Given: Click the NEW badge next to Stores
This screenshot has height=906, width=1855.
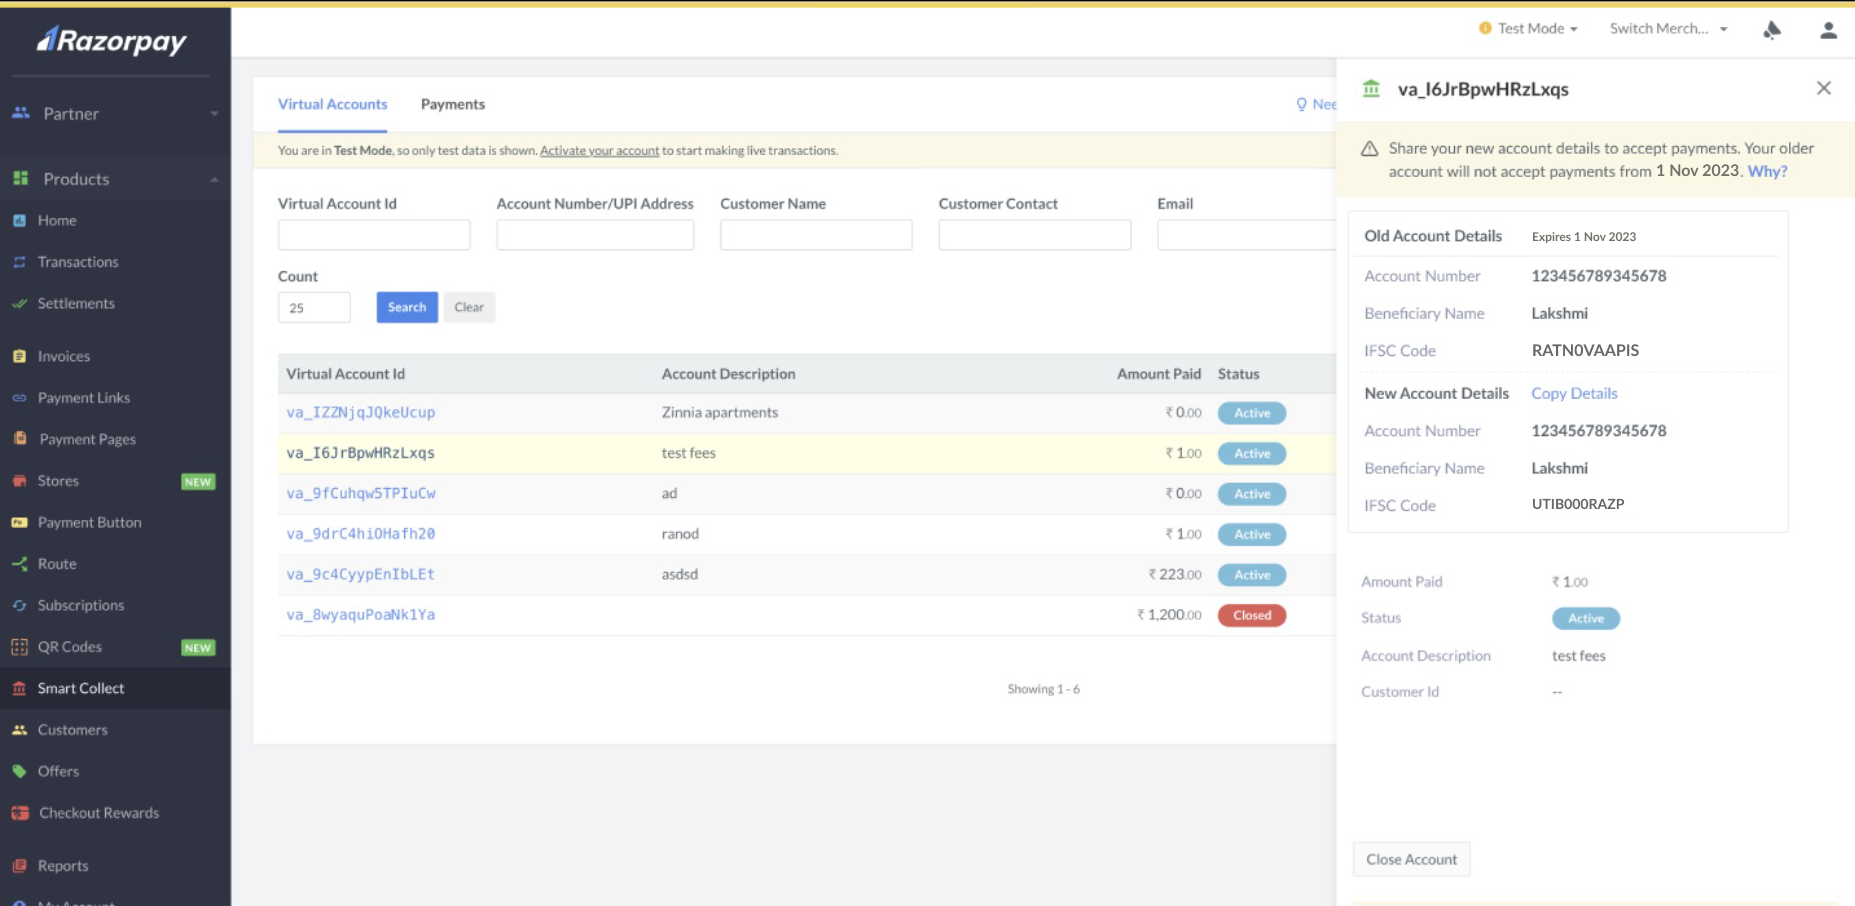Looking at the screenshot, I should [198, 482].
